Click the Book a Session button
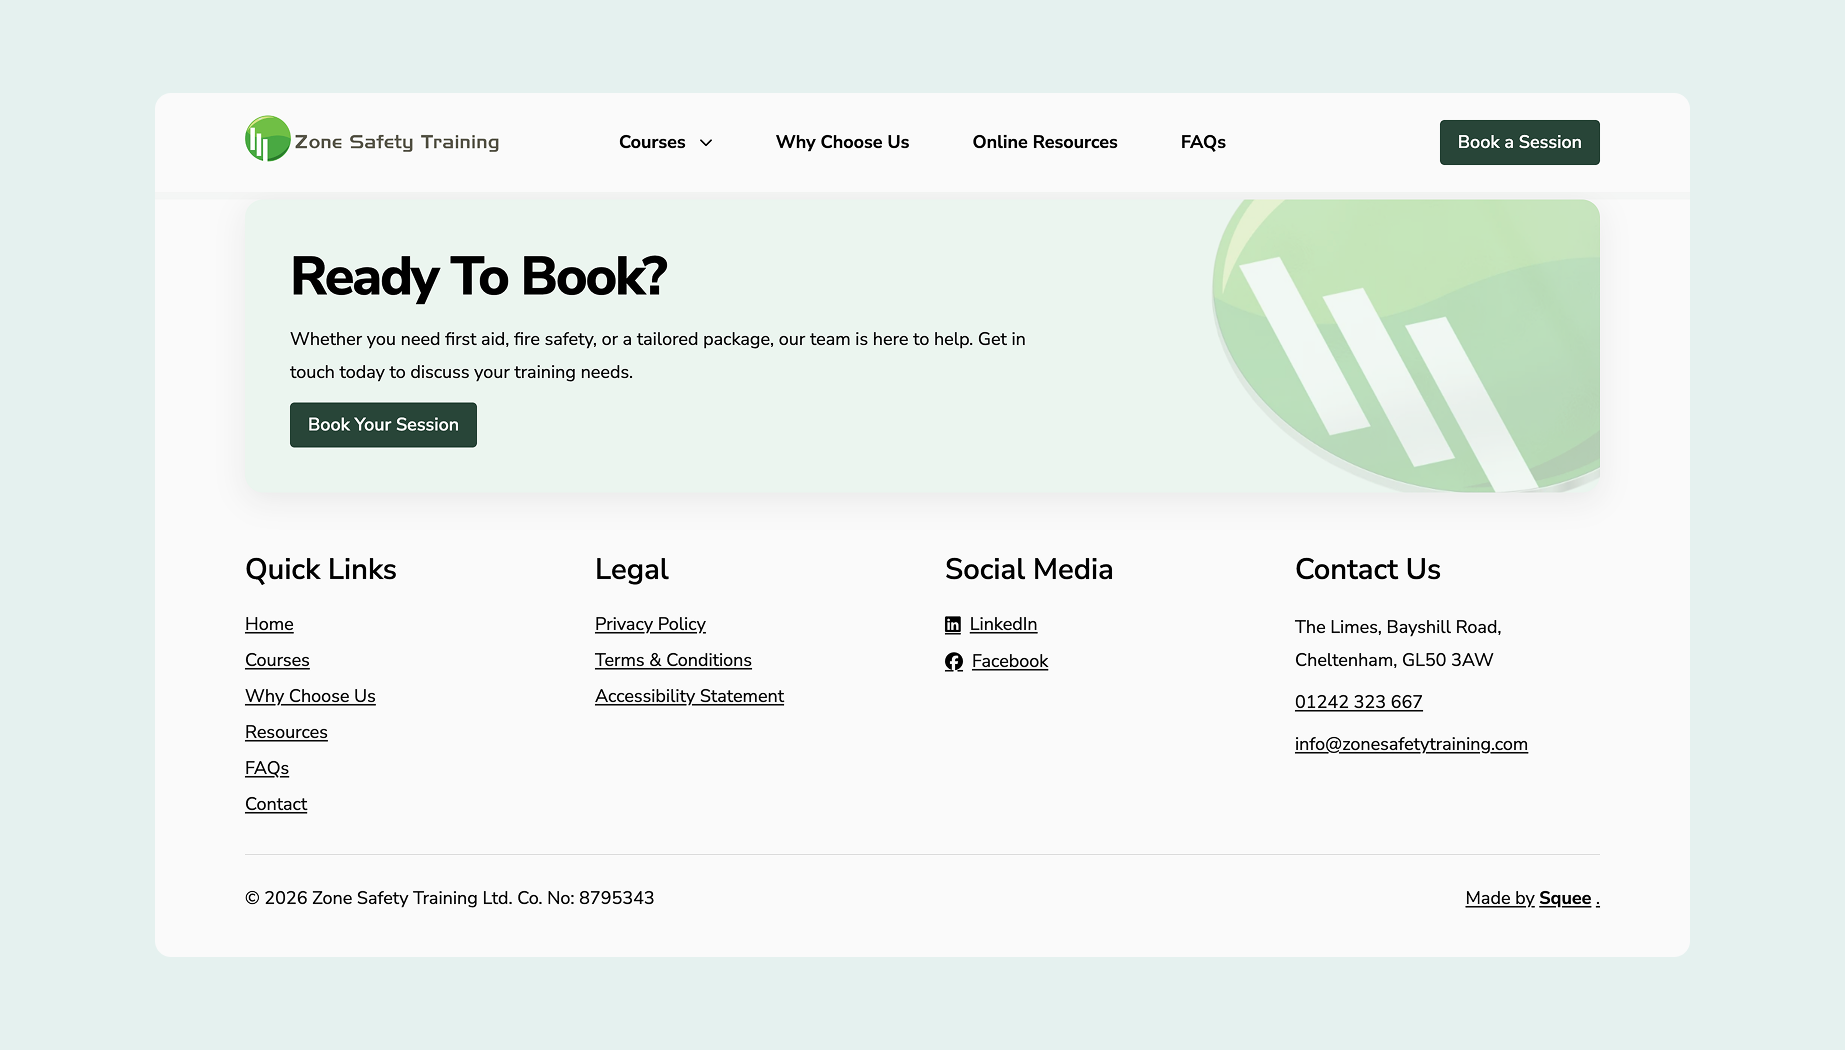The height and width of the screenshot is (1050, 1845). click(1519, 142)
